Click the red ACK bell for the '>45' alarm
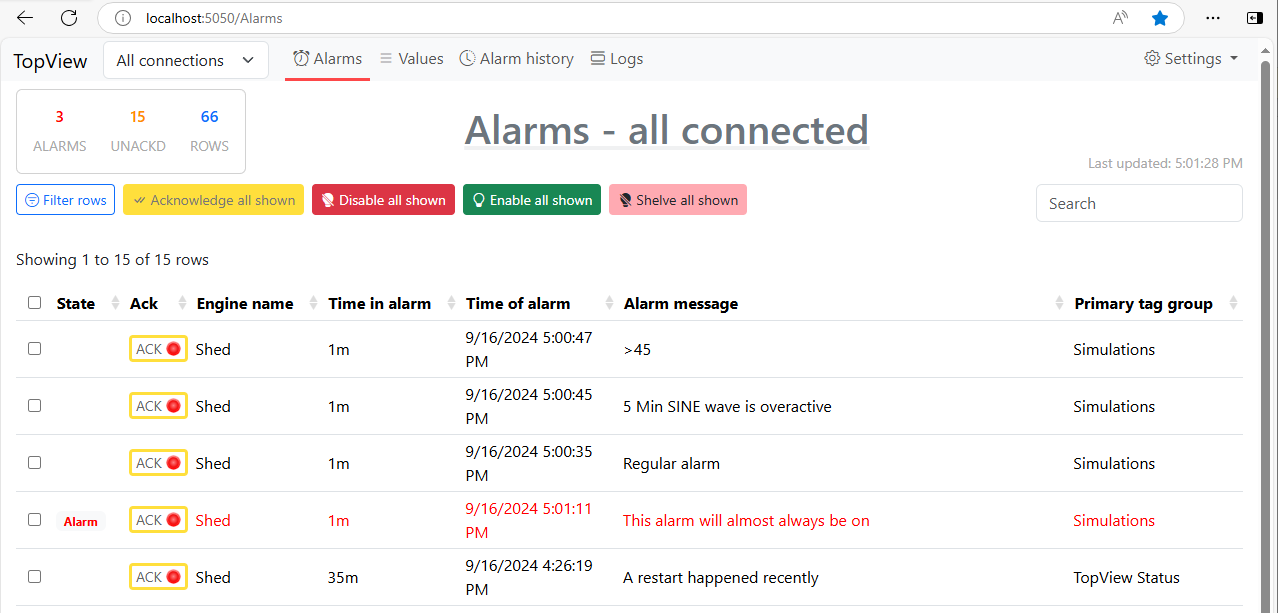Image resolution: width=1278 pixels, height=613 pixels. pos(172,348)
